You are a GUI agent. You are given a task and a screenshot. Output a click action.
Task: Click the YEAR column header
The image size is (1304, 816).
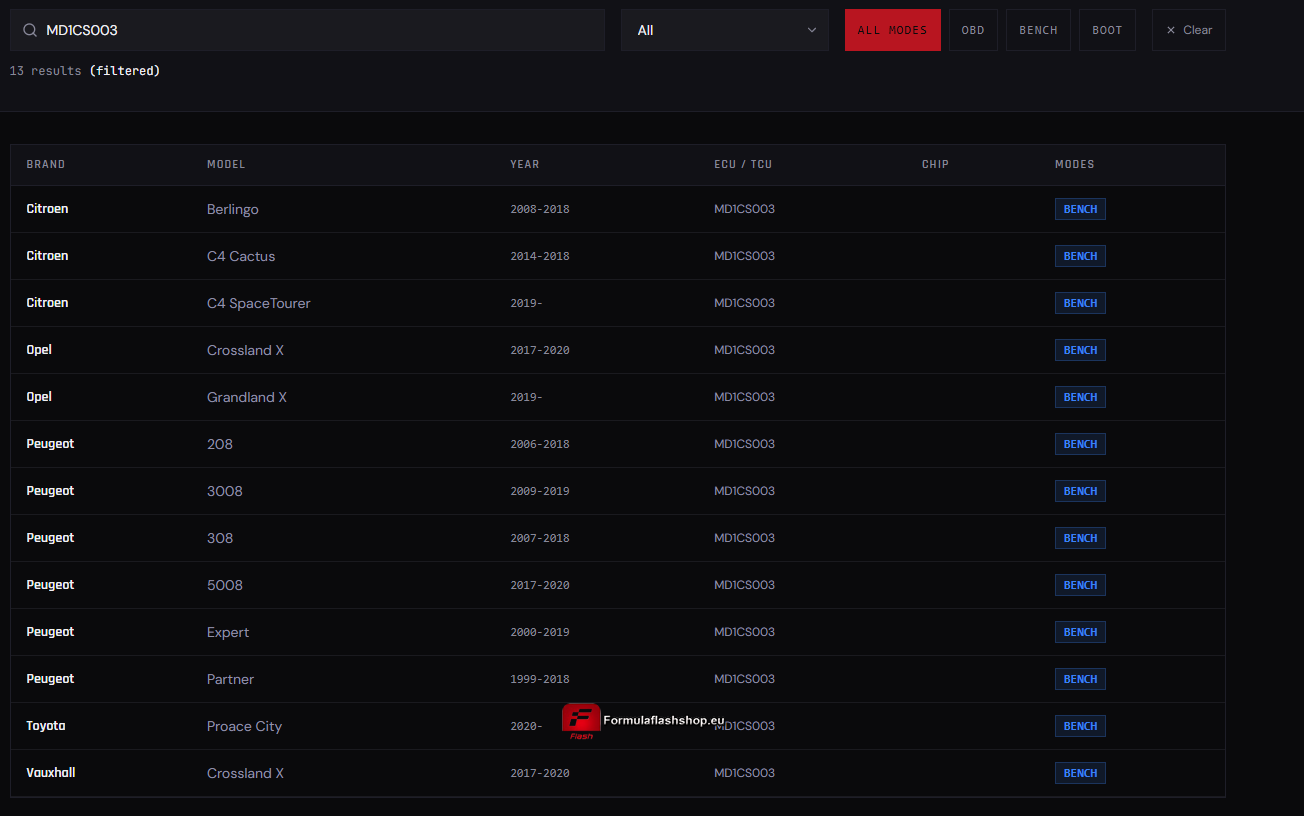click(x=525, y=164)
